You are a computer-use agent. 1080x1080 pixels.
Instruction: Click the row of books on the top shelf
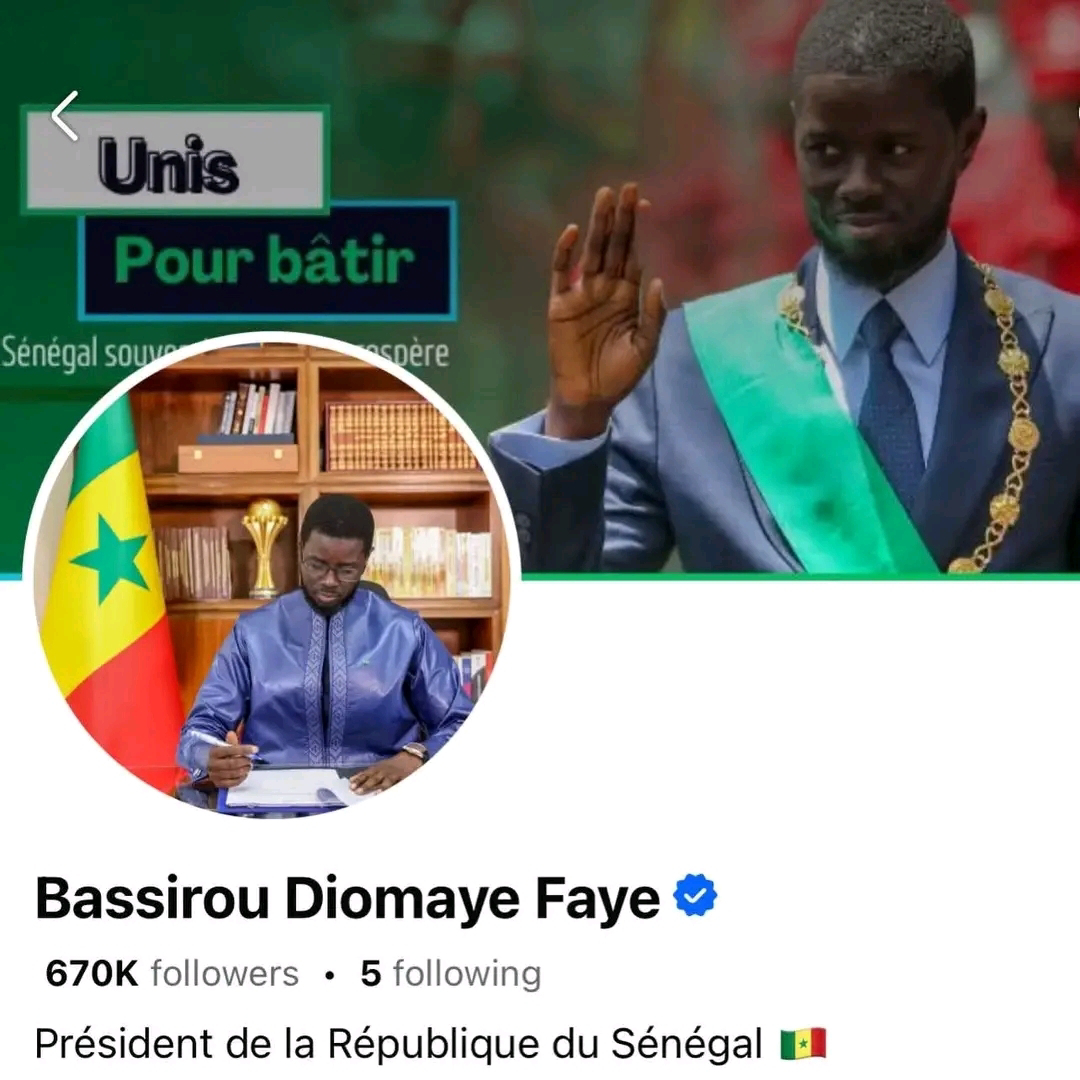258,409
